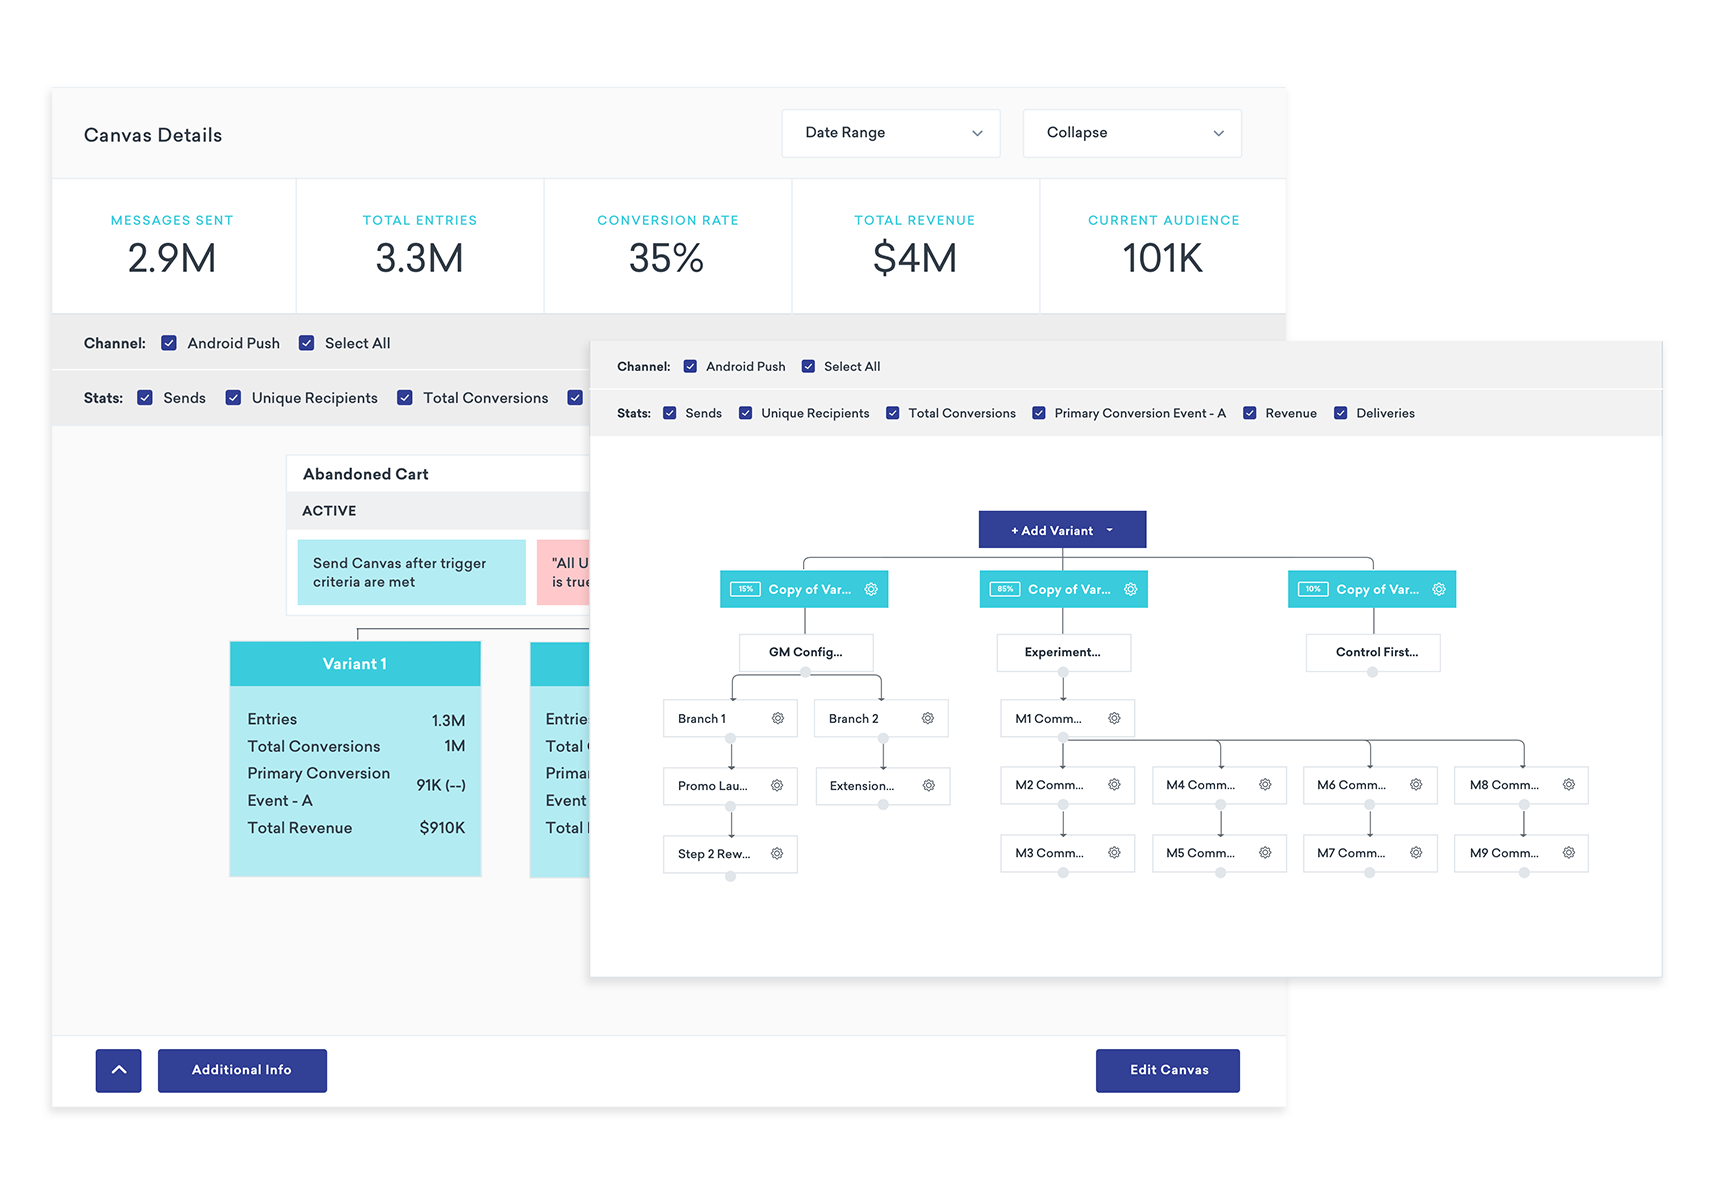
Task: Toggle the Deliveries stats checkbox
Action: [x=1341, y=413]
